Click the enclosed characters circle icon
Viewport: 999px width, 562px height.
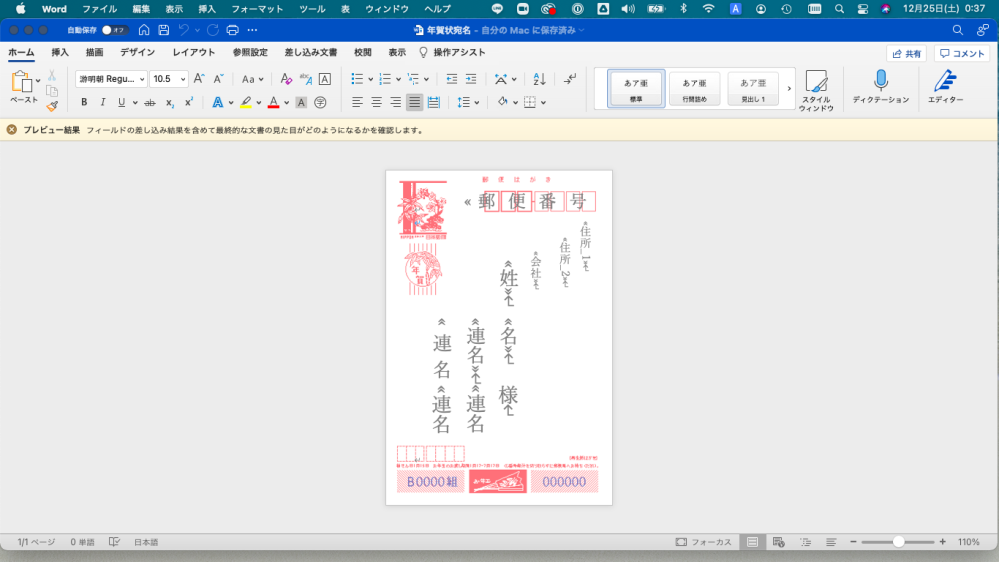click(320, 103)
